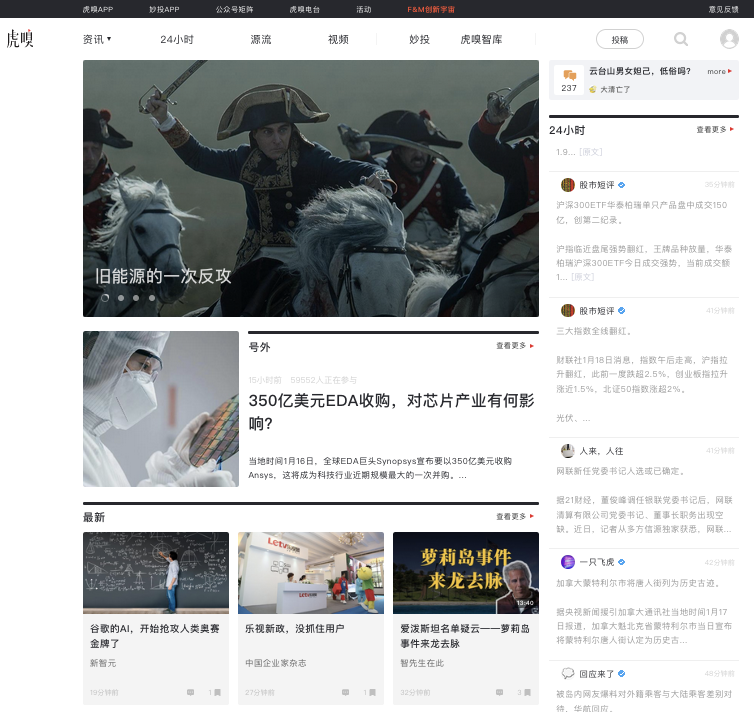Expand the 资讯 dropdown menu
754x712 pixels.
[97, 39]
